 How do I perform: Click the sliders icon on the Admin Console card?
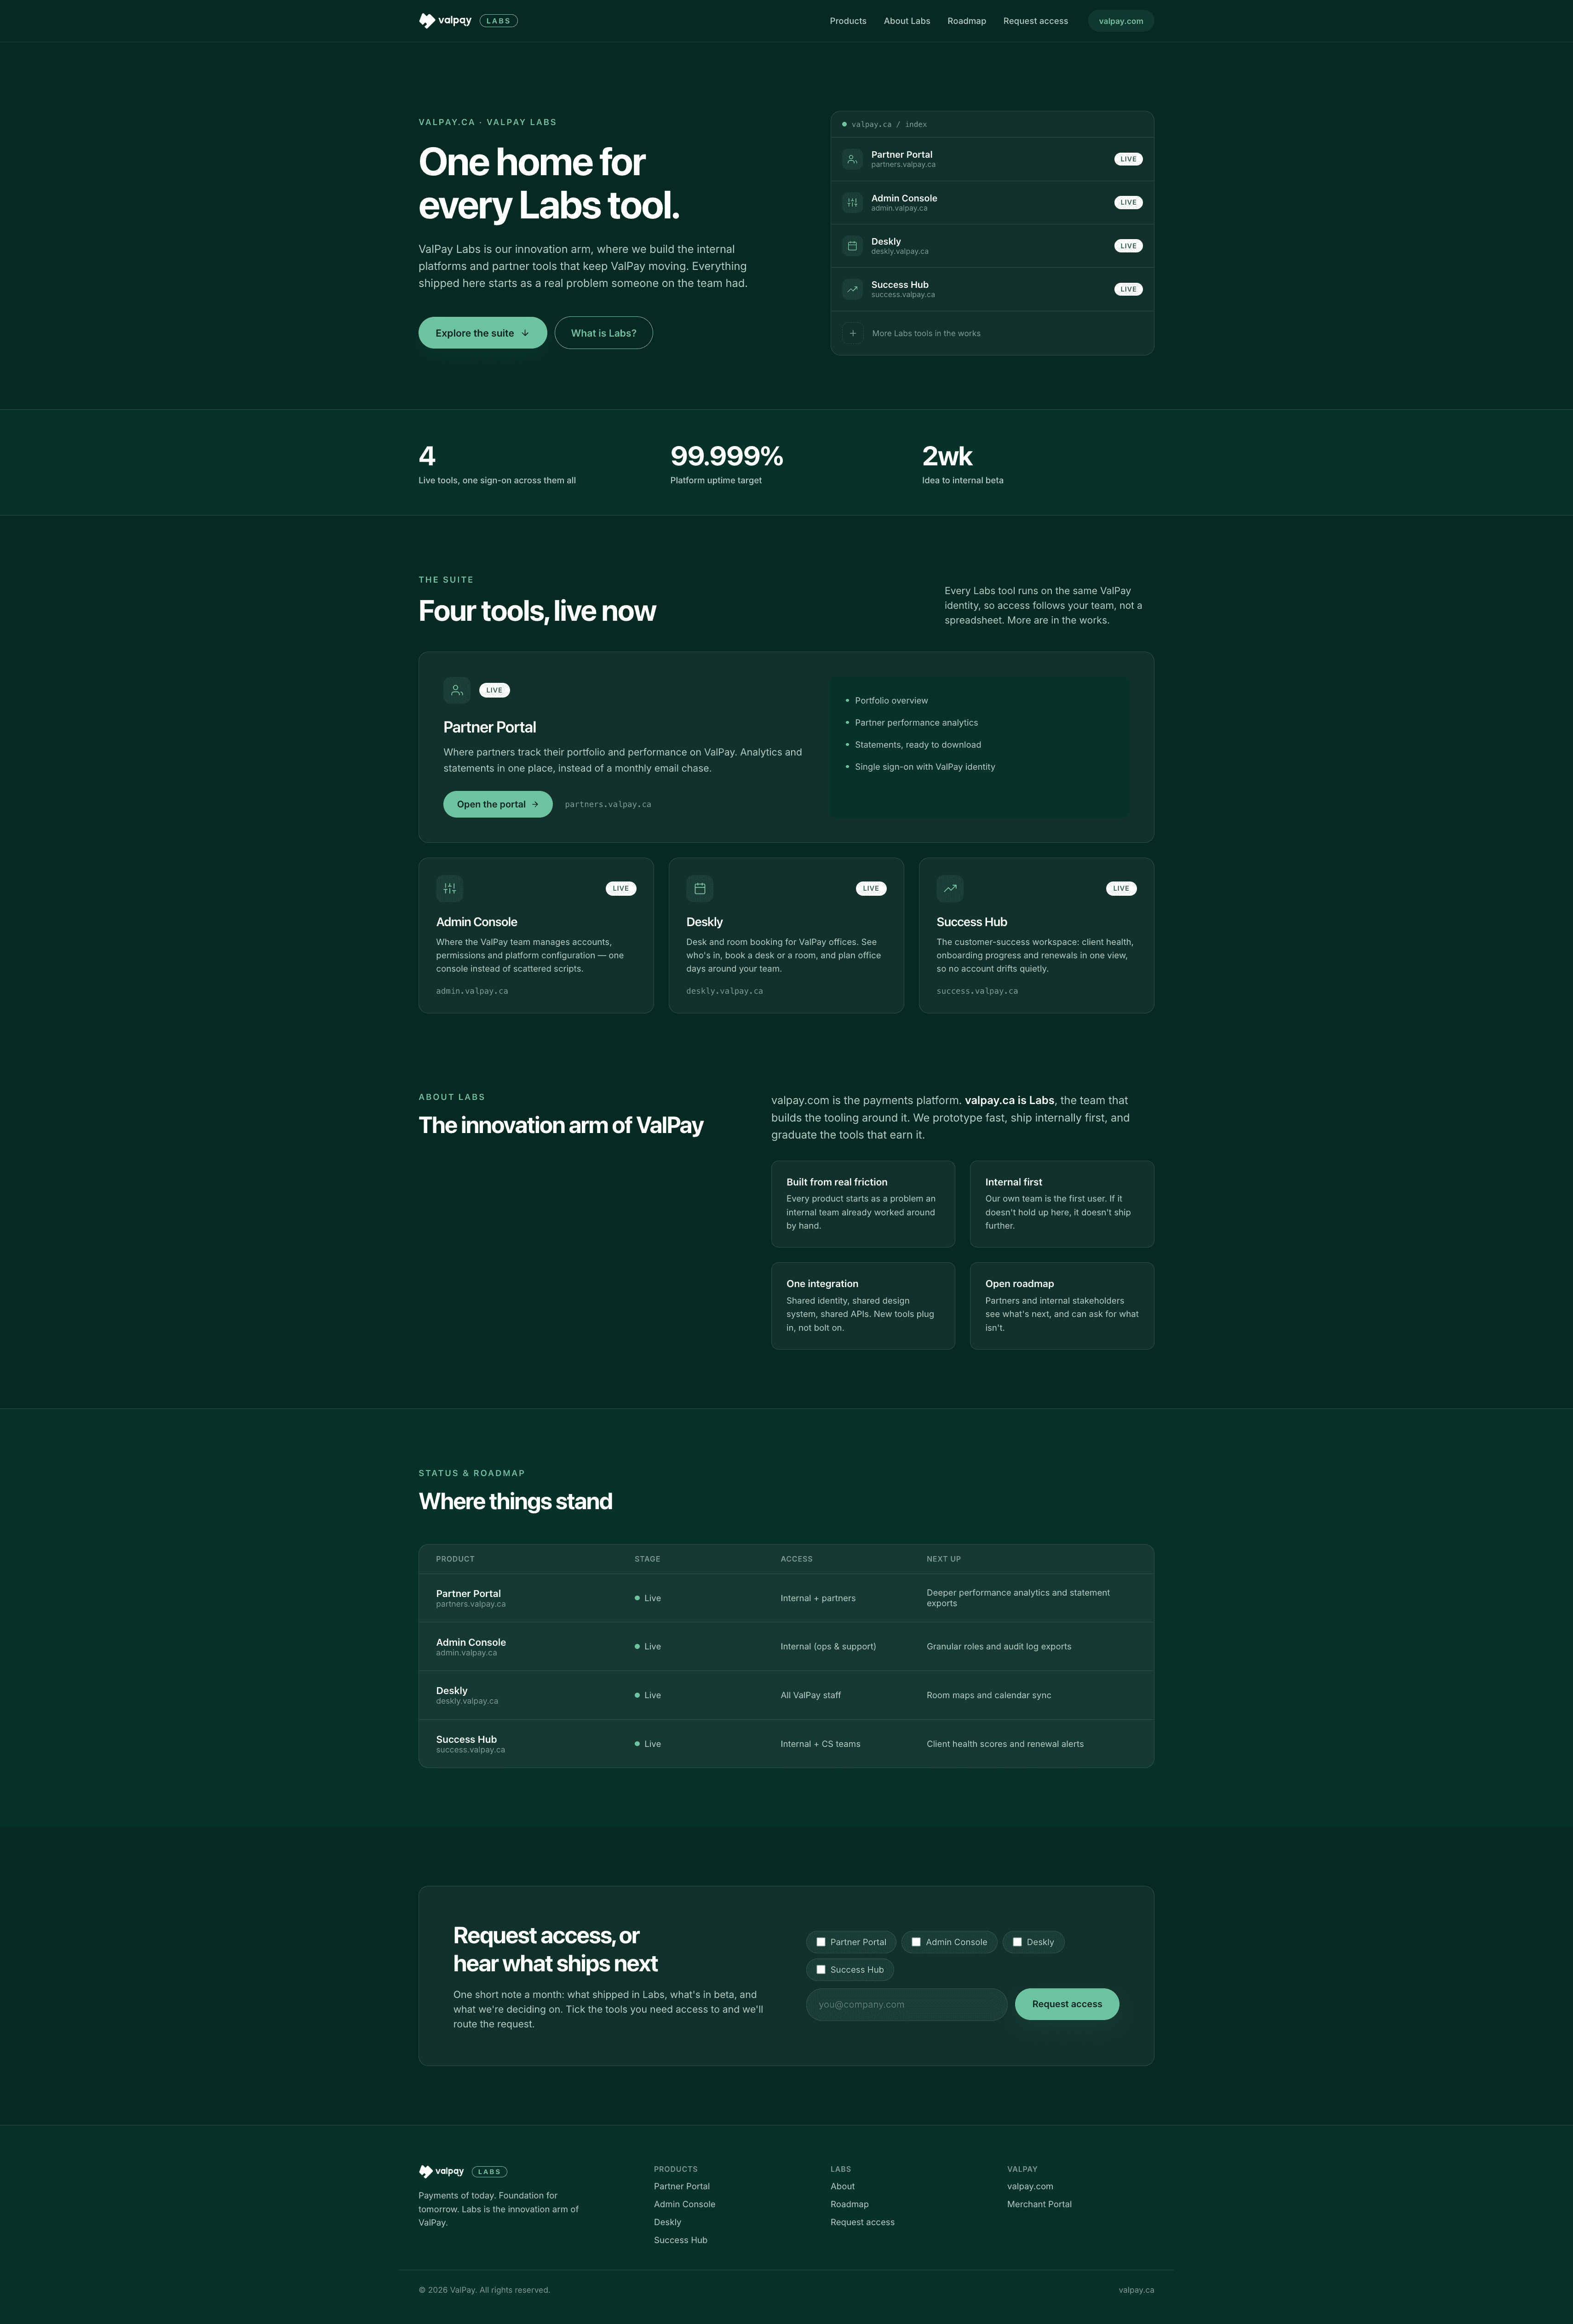tap(449, 888)
